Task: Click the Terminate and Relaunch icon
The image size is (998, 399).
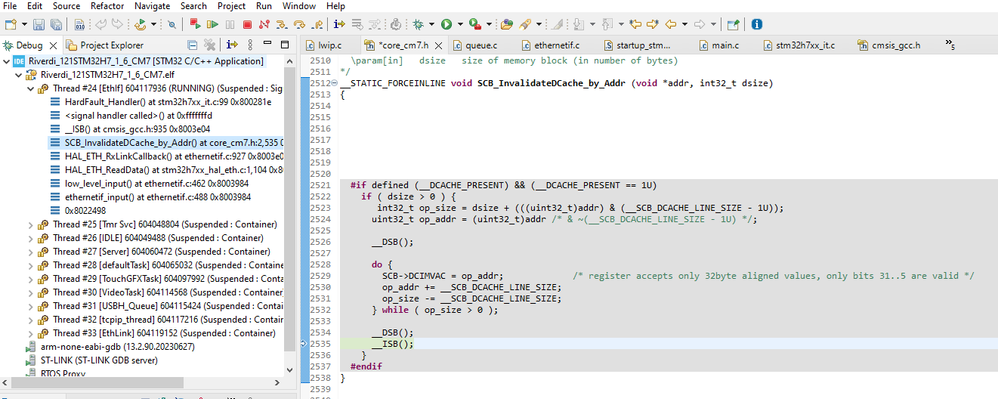Action: (x=195, y=24)
